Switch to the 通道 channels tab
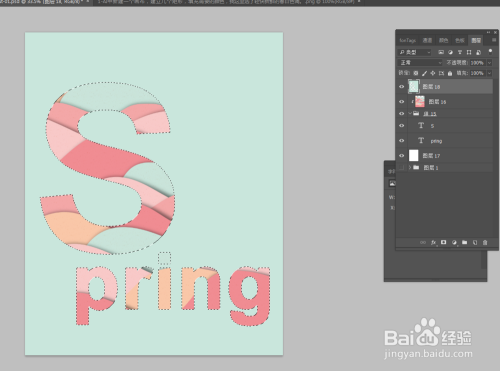This screenshot has width=500, height=371. tap(427, 40)
